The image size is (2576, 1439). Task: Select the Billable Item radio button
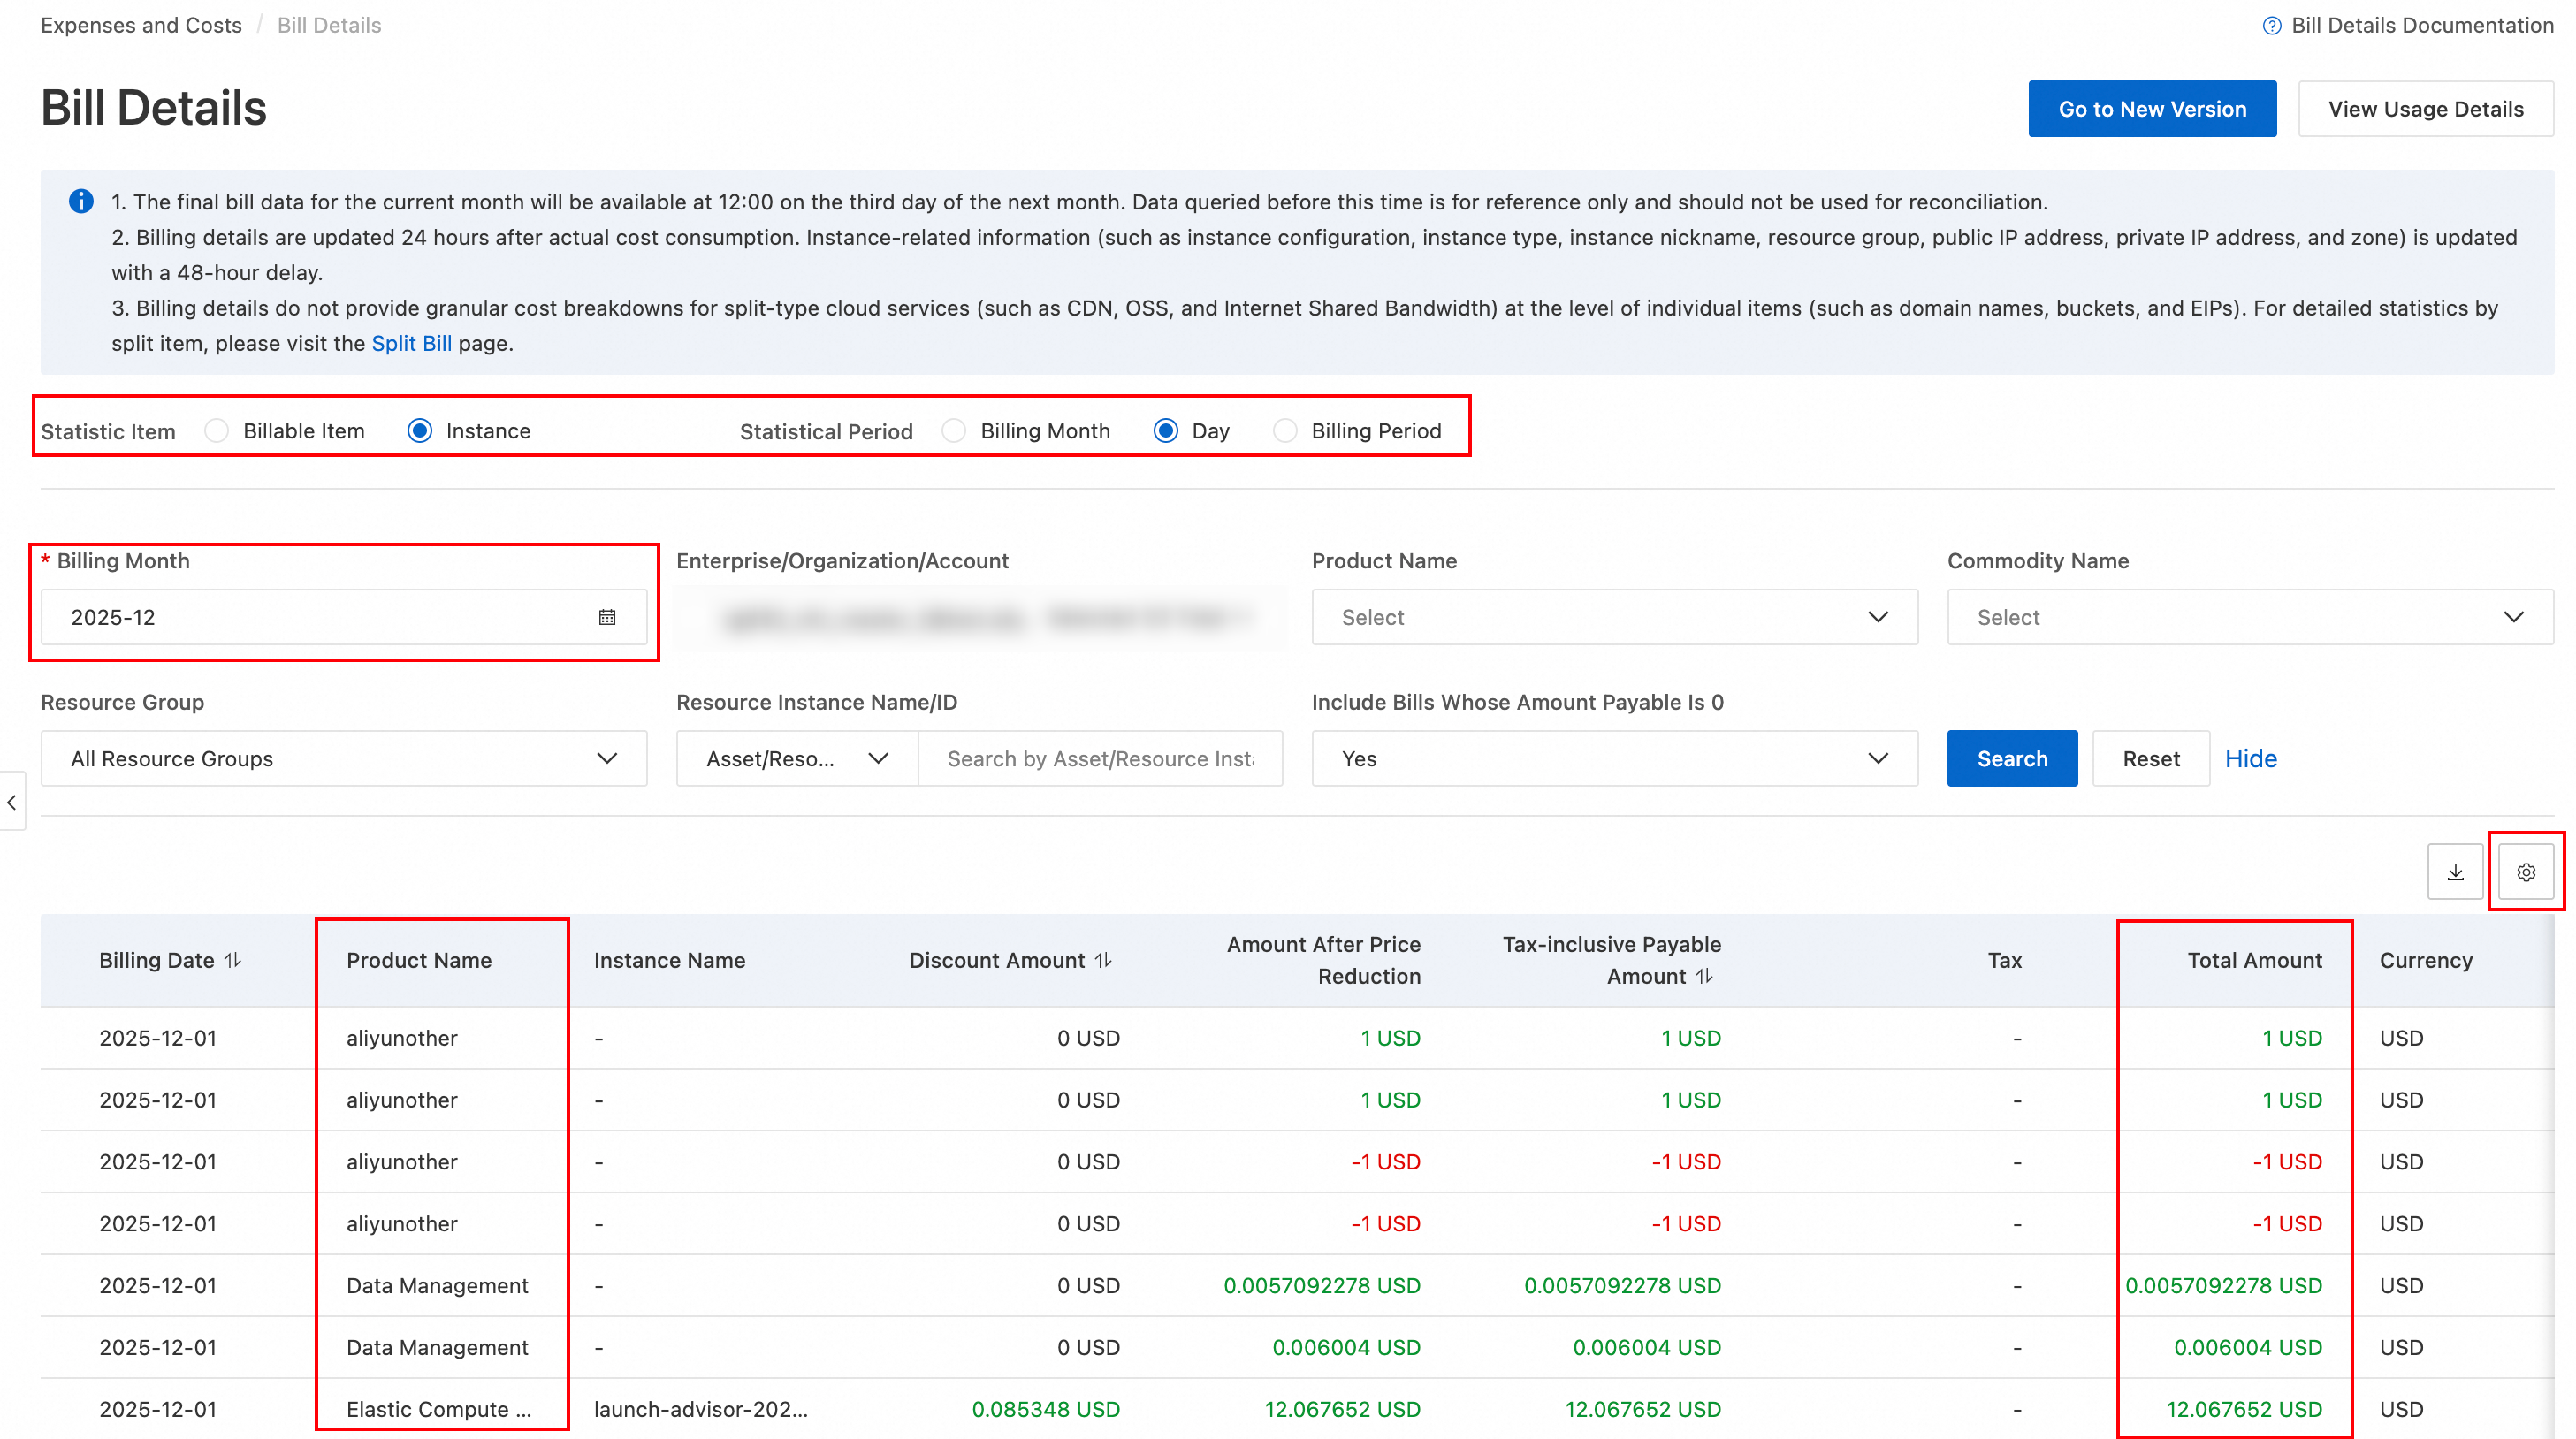217,431
